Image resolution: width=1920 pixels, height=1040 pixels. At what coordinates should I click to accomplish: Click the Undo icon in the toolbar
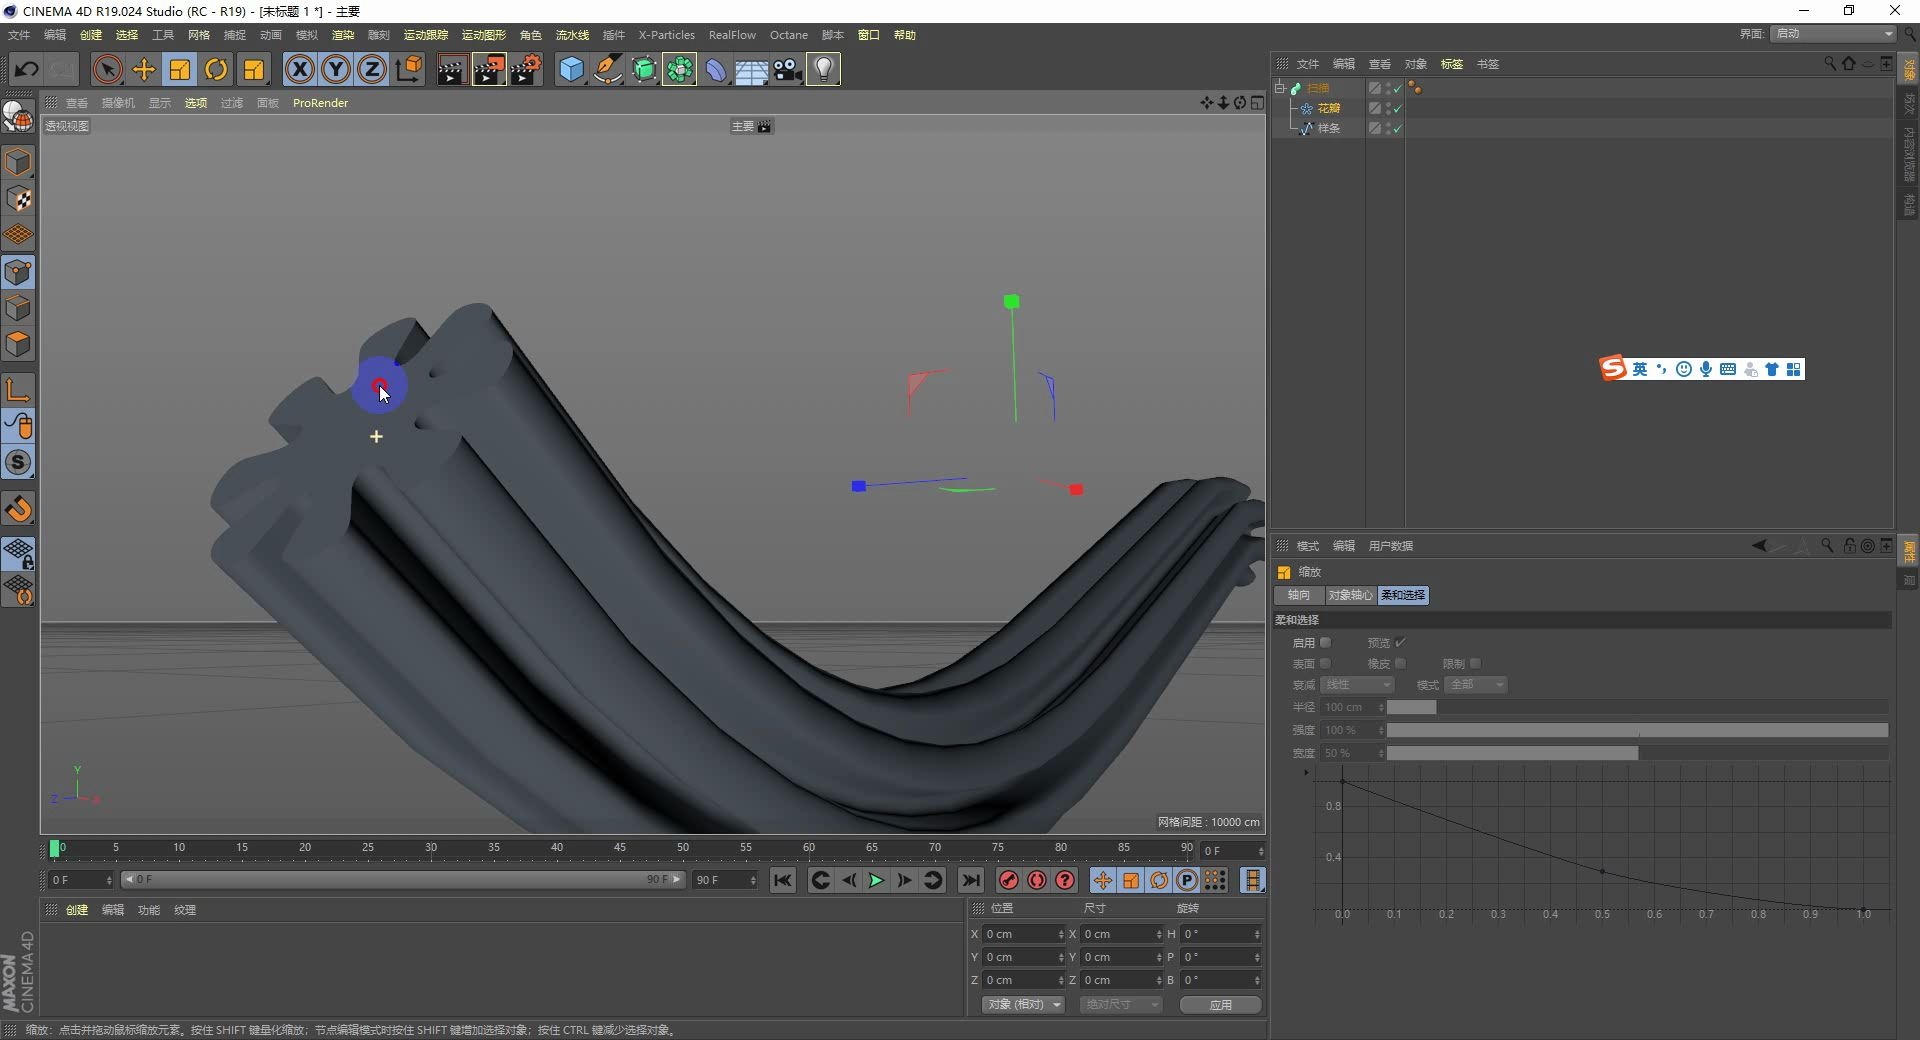tap(26, 69)
